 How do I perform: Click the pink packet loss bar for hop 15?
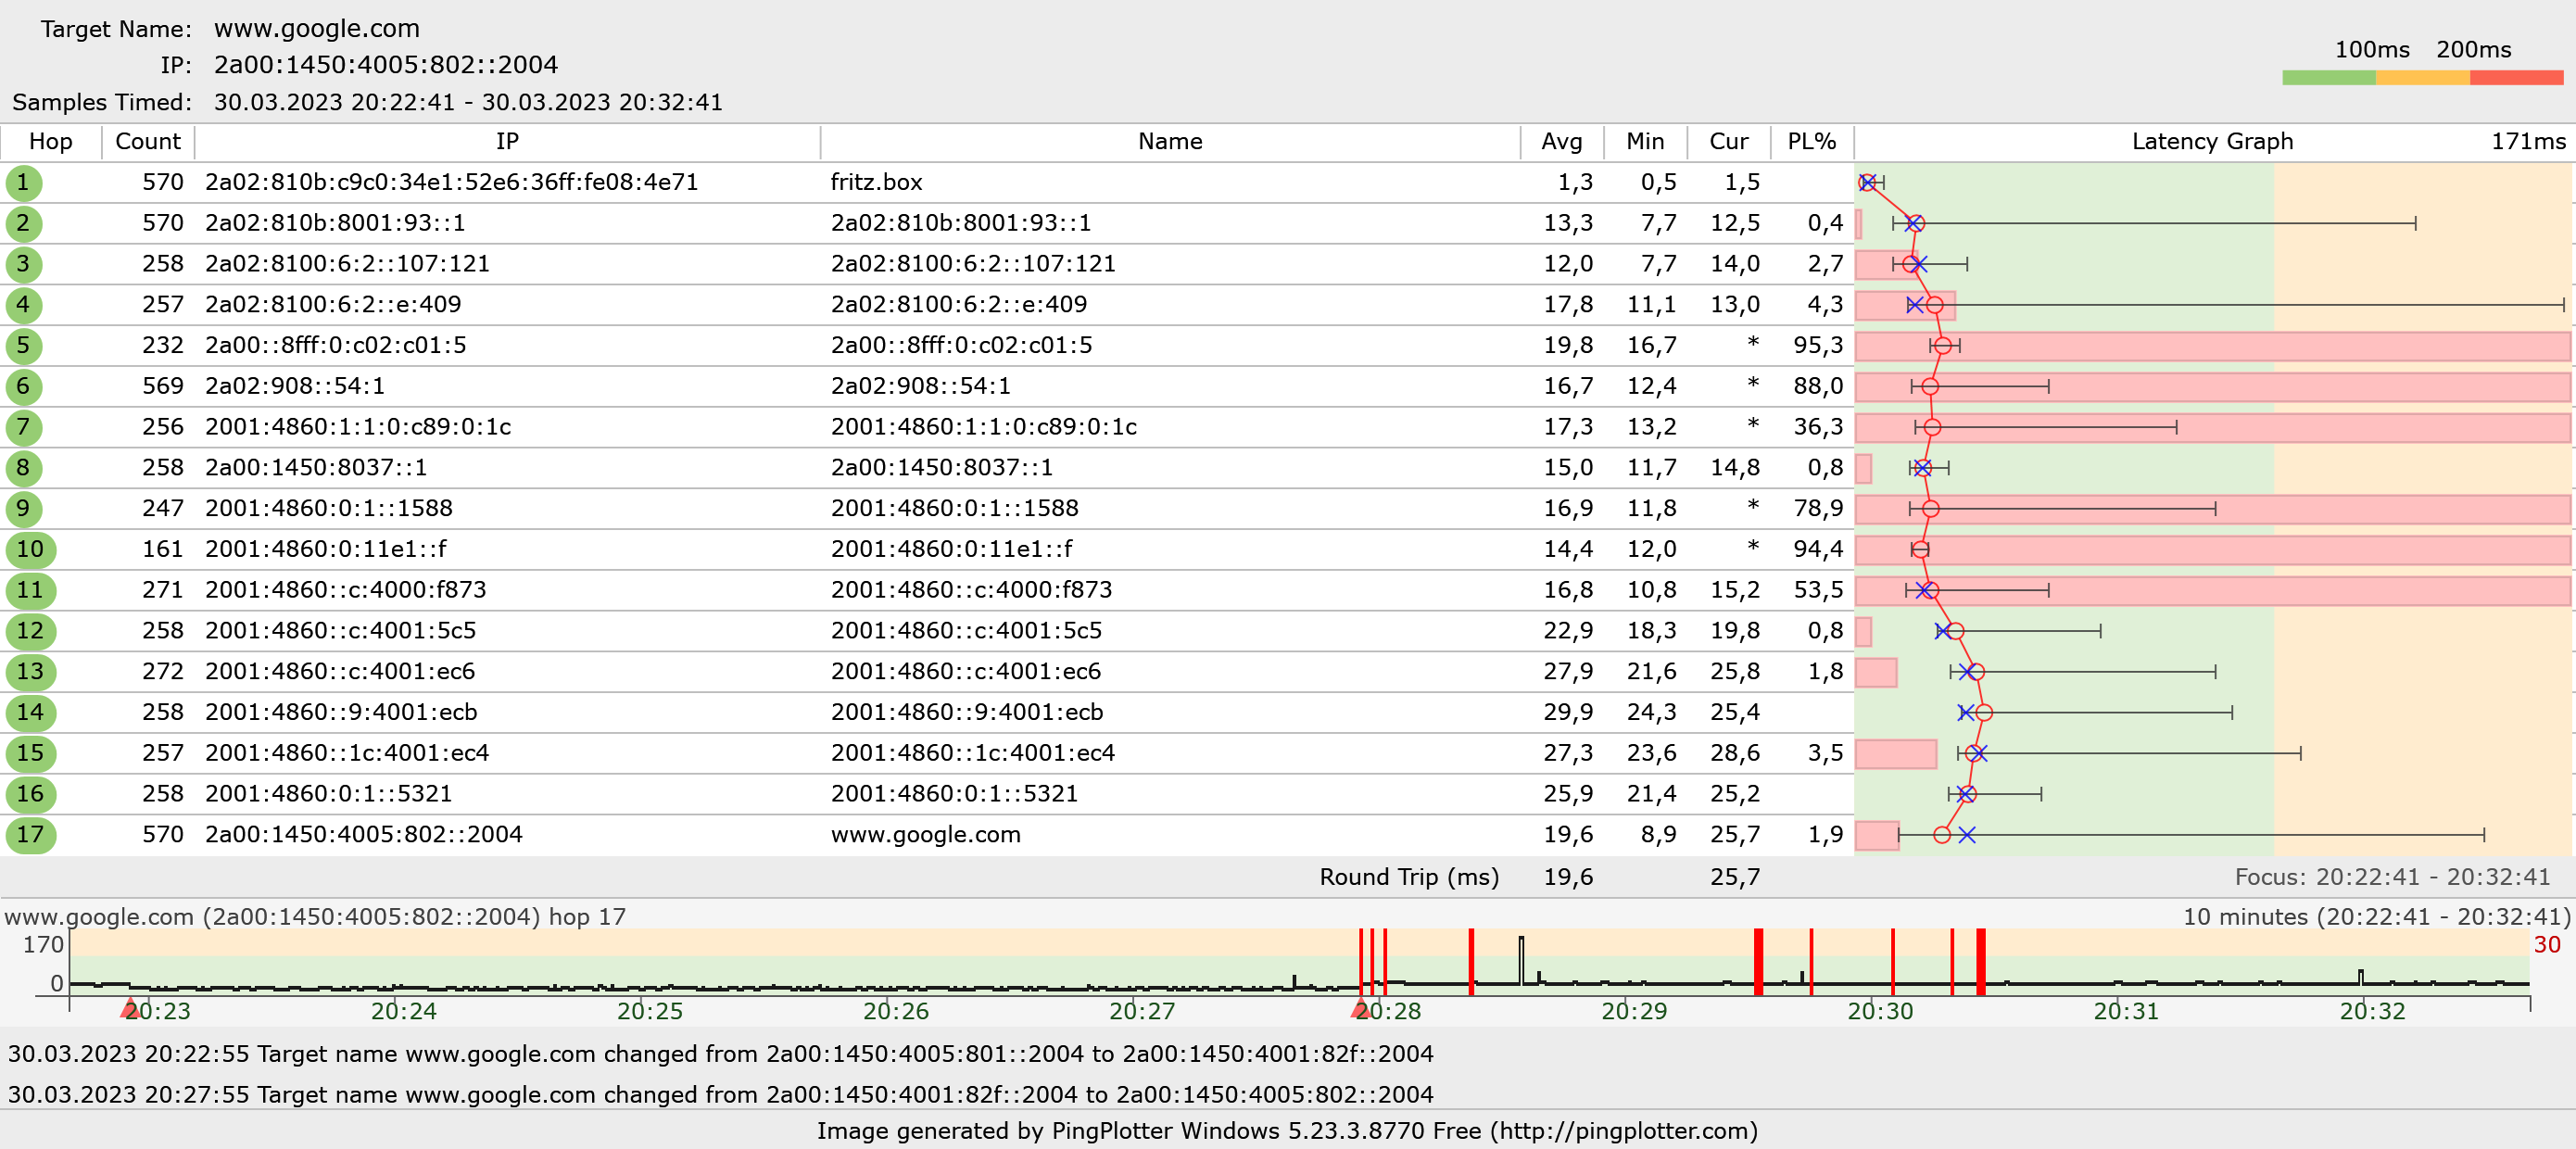tap(1895, 754)
